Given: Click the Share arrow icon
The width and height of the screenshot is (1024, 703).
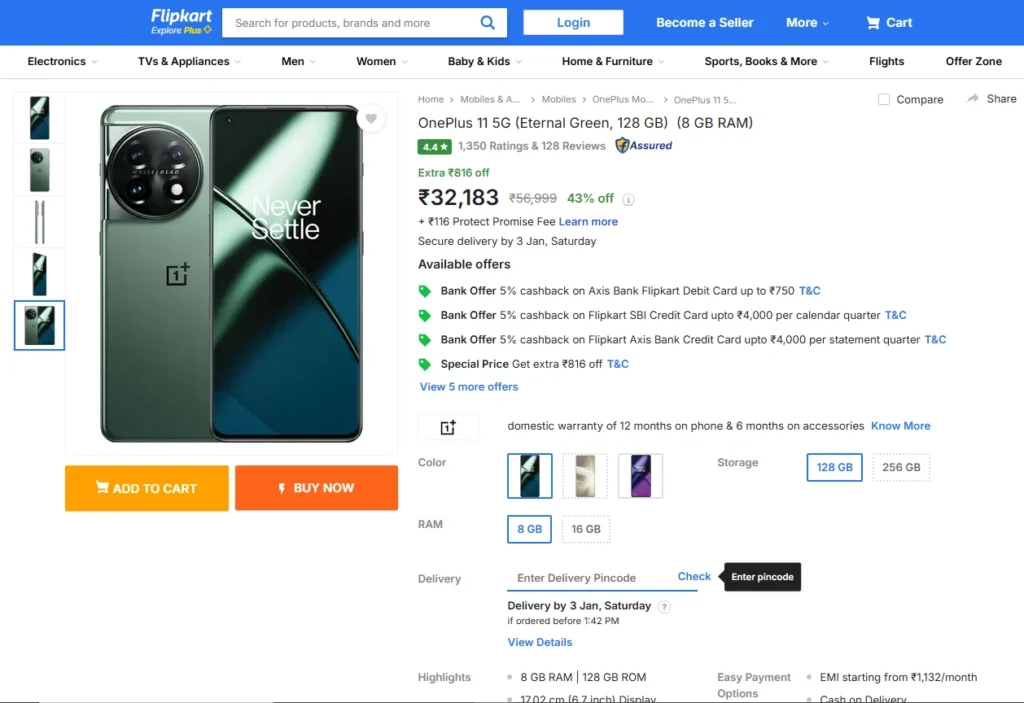Looking at the screenshot, I should [x=973, y=98].
